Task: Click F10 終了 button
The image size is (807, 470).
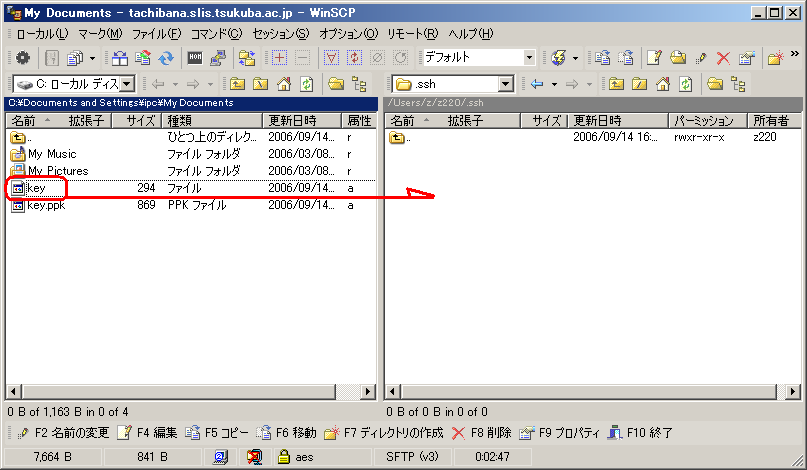Action: (640, 433)
